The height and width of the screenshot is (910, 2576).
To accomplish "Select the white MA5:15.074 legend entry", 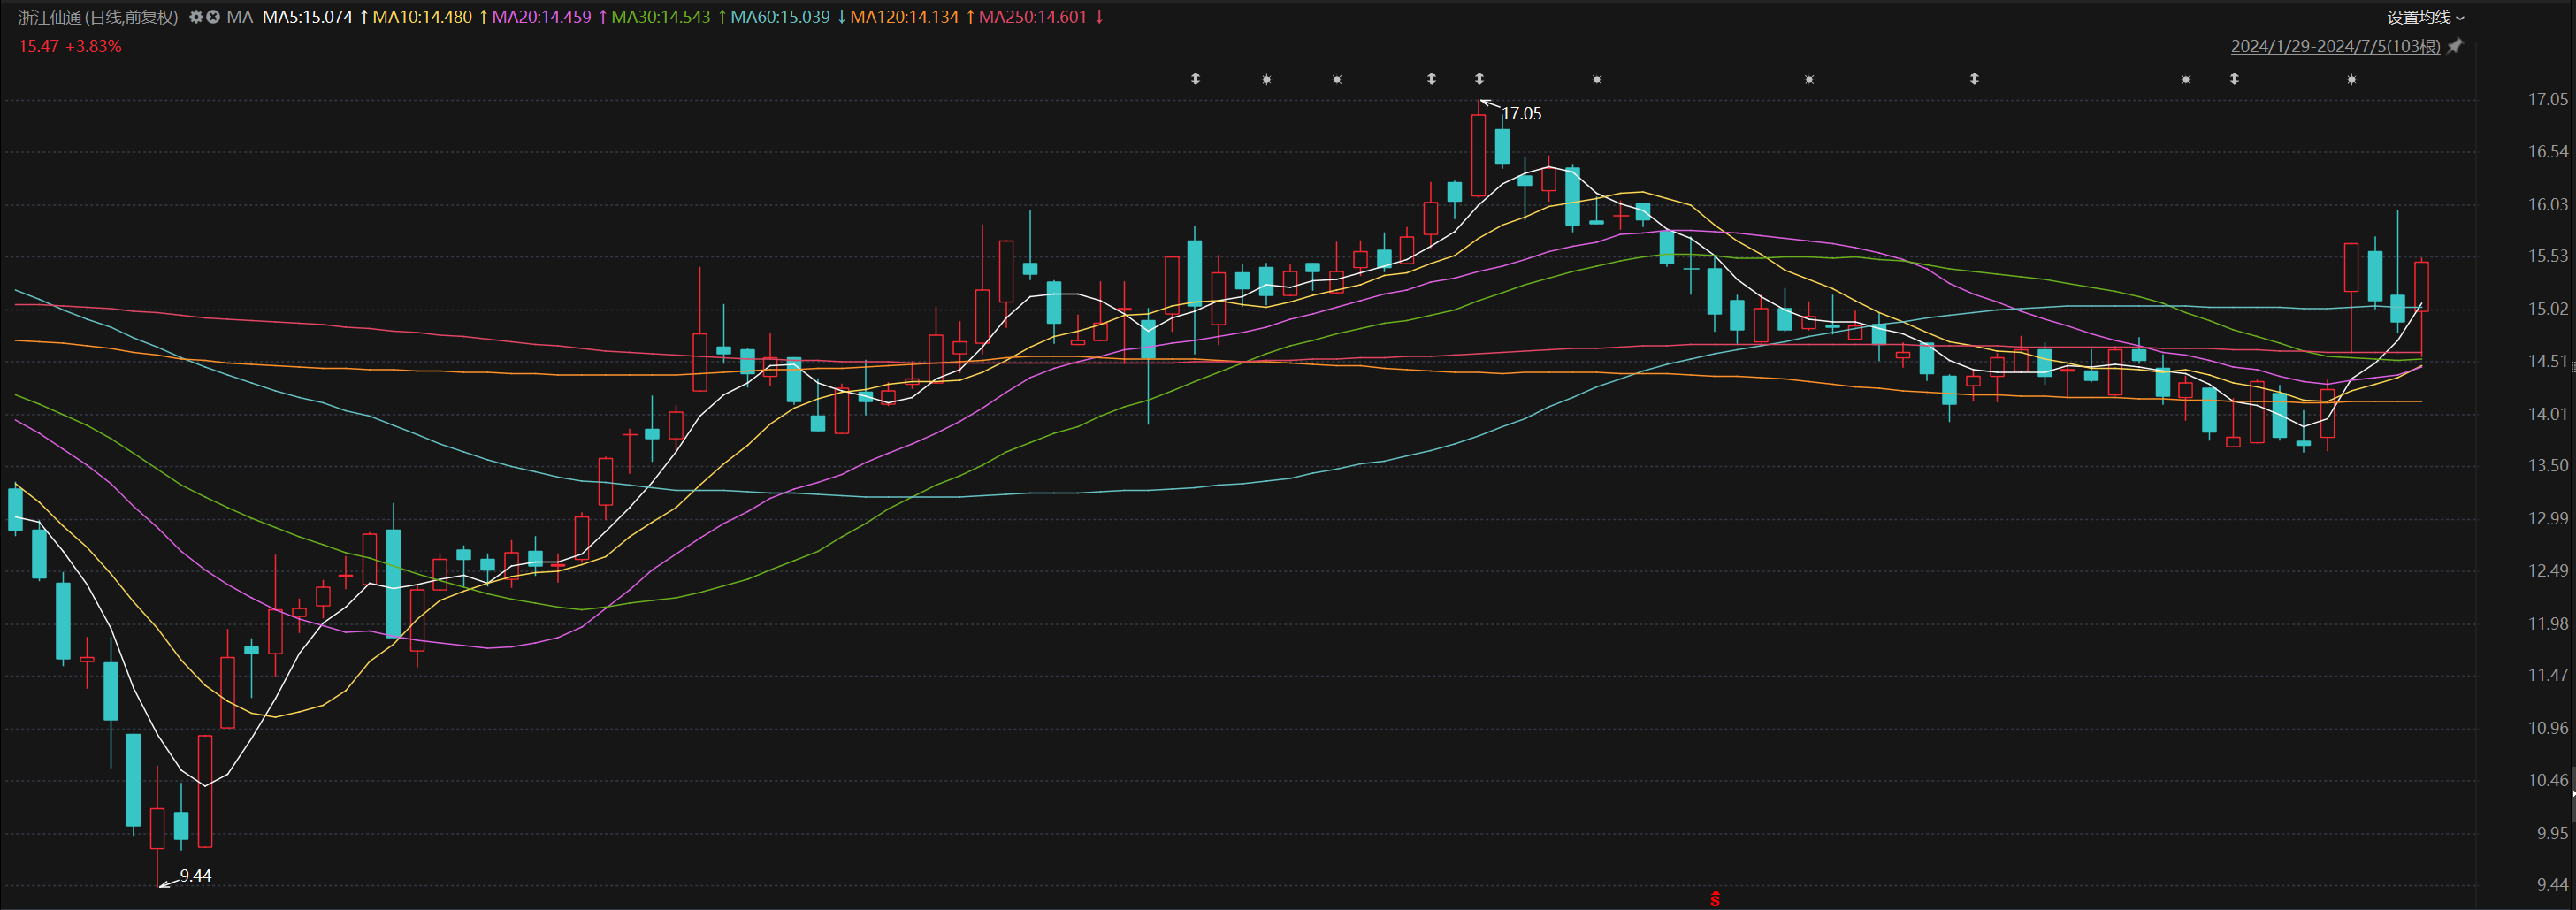I will tap(308, 17).
